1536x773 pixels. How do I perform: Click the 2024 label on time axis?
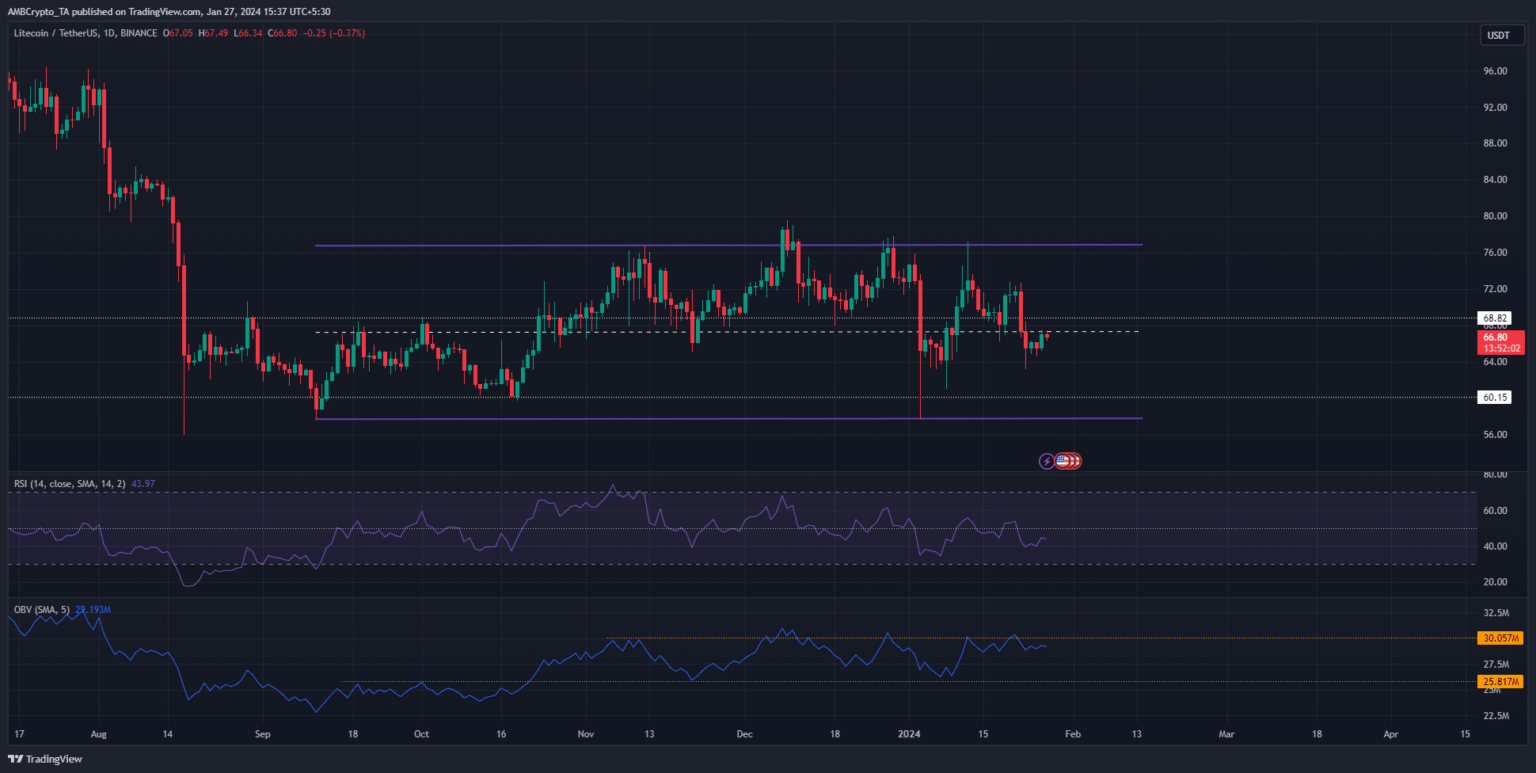point(918,733)
